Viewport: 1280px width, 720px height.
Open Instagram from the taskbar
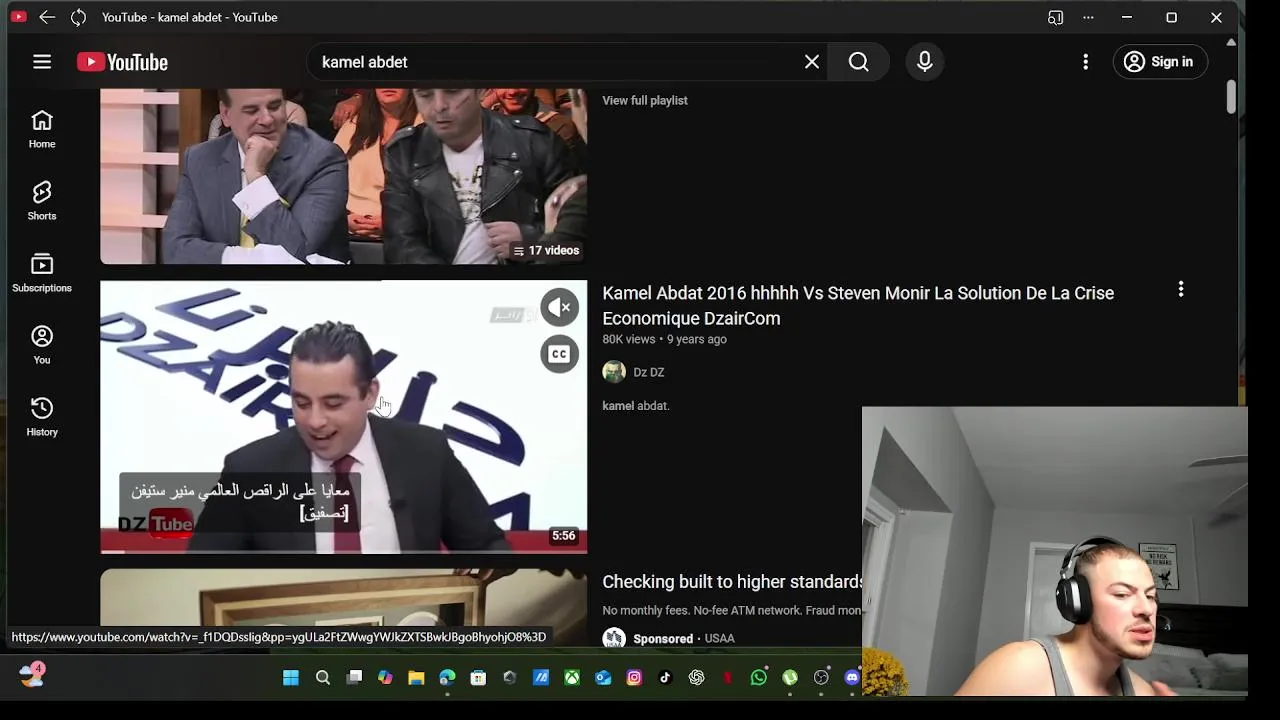(634, 678)
